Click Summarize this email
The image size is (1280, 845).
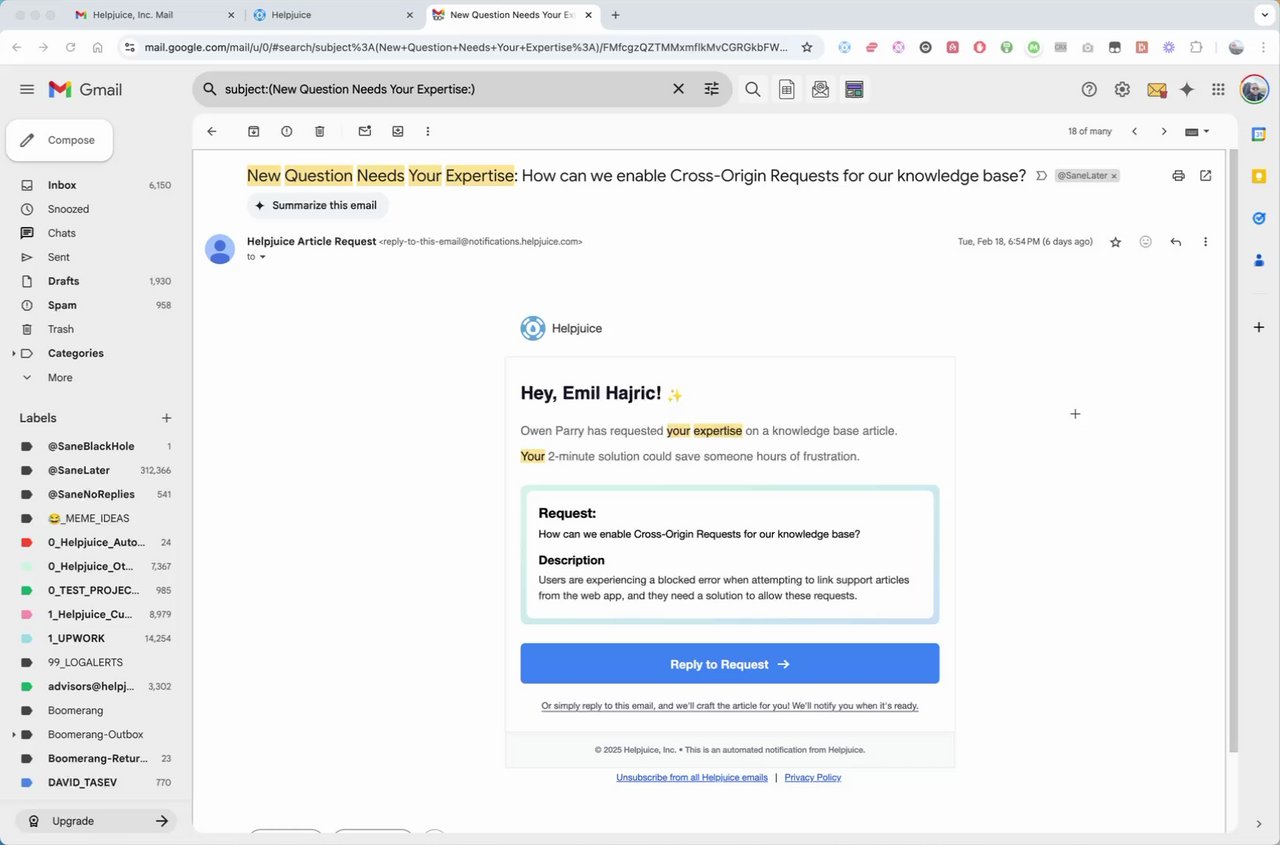317,205
